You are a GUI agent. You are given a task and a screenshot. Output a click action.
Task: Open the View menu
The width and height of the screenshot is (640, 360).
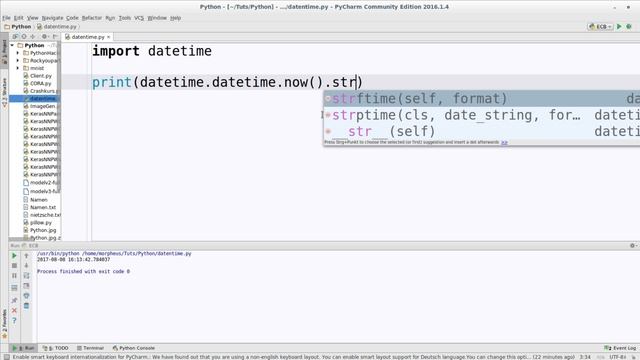pyautogui.click(x=33, y=18)
